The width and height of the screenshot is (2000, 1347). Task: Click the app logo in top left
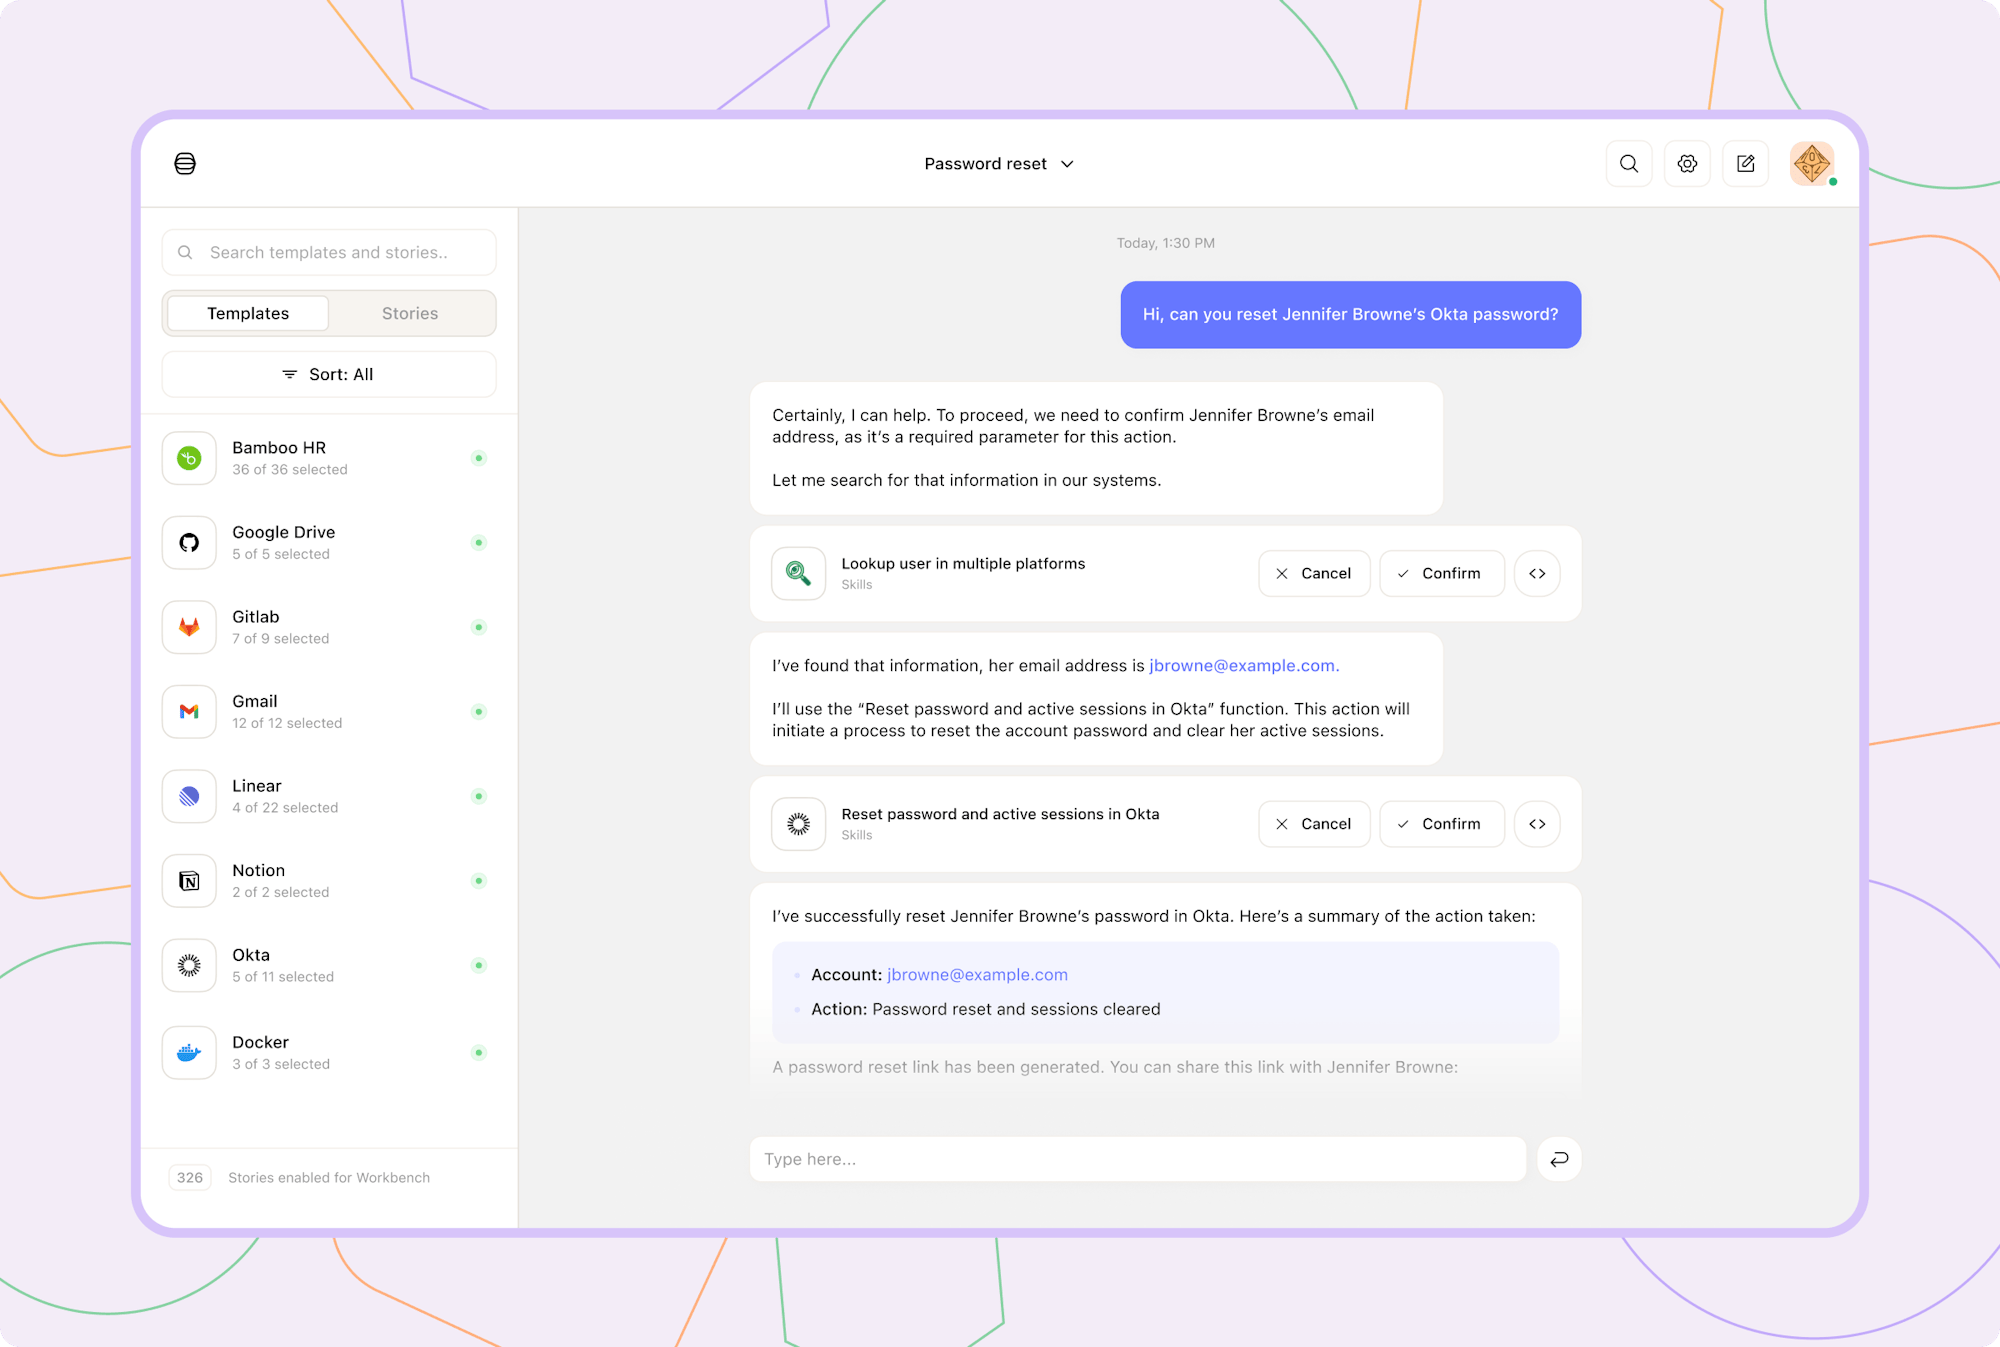(x=185, y=164)
